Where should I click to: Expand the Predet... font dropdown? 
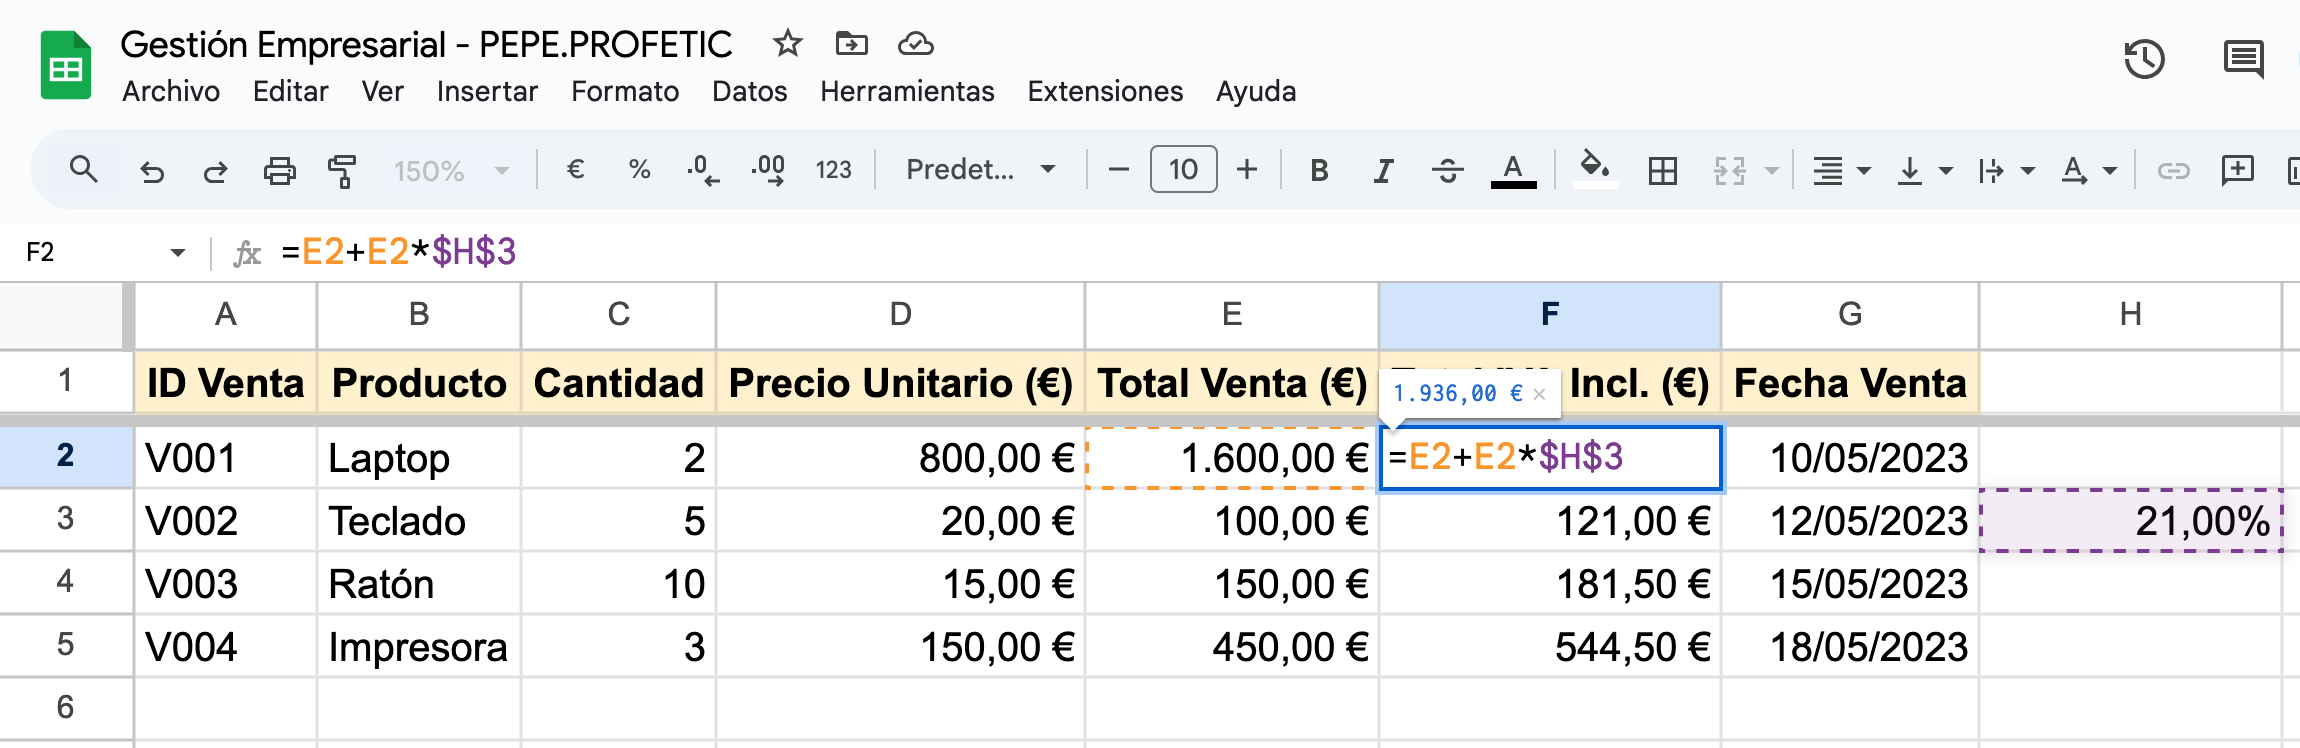(x=980, y=170)
